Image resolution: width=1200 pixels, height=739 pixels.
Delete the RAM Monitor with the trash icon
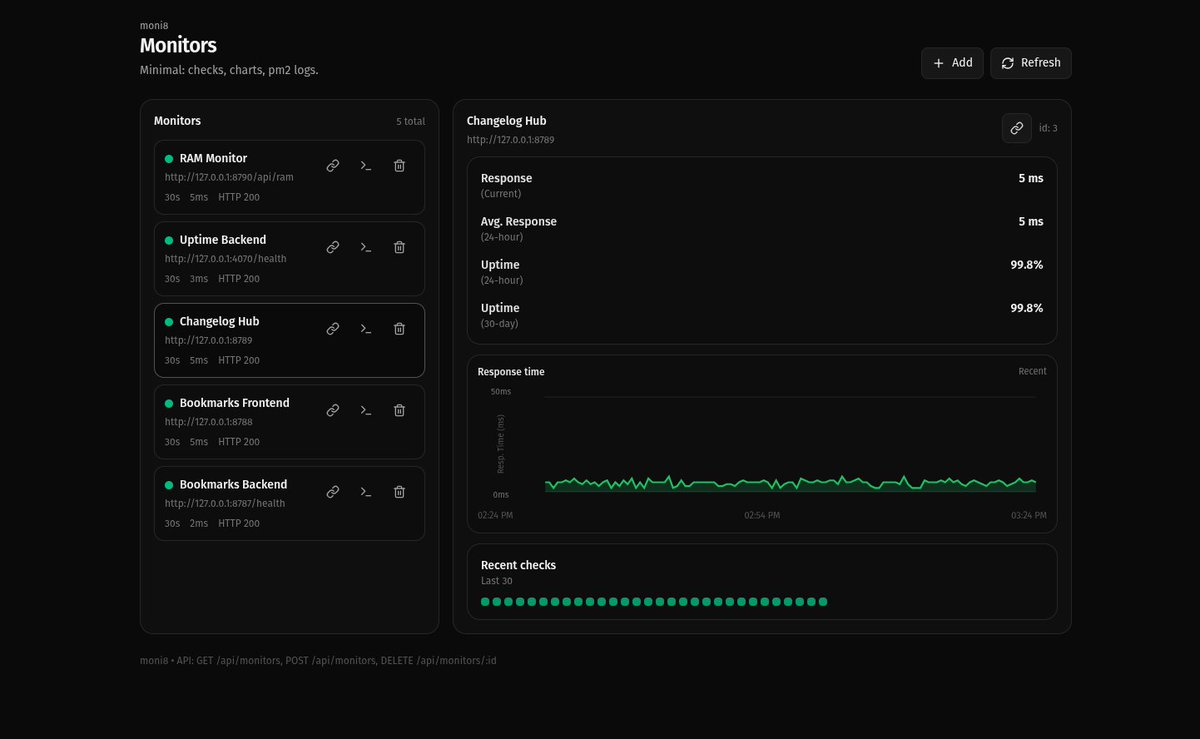click(399, 165)
